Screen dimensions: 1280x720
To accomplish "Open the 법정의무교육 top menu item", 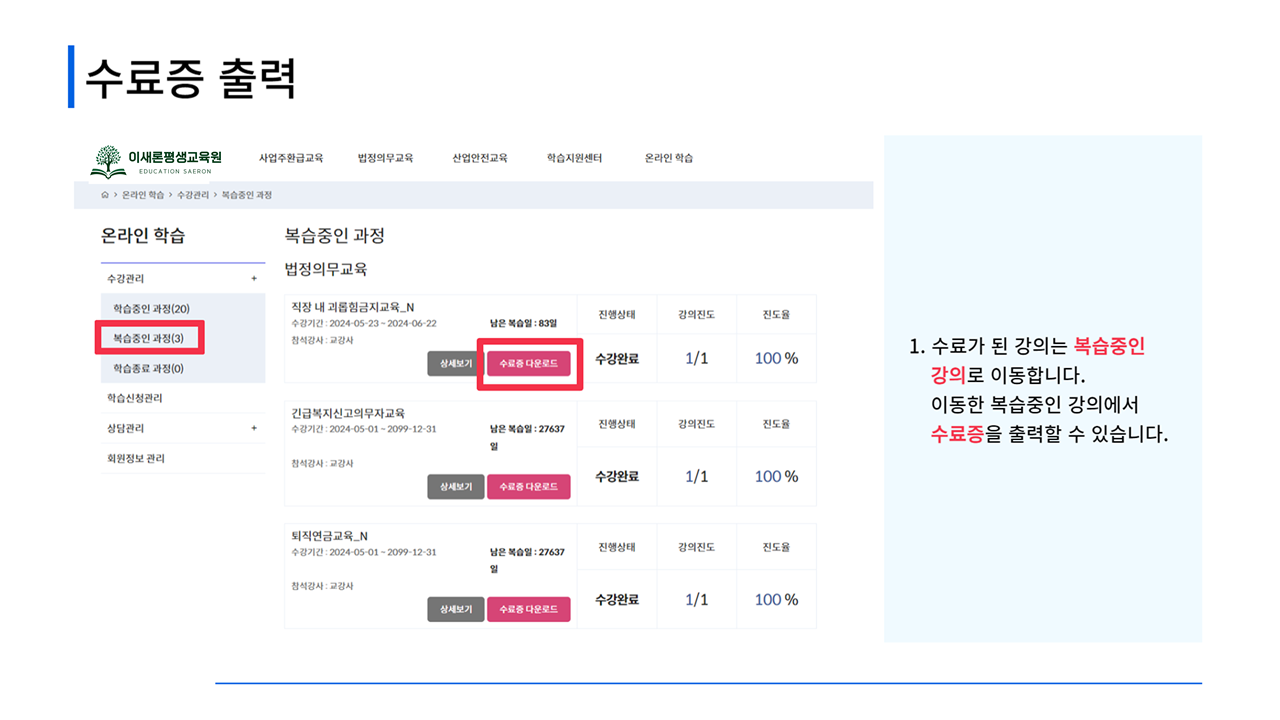I will (x=385, y=158).
